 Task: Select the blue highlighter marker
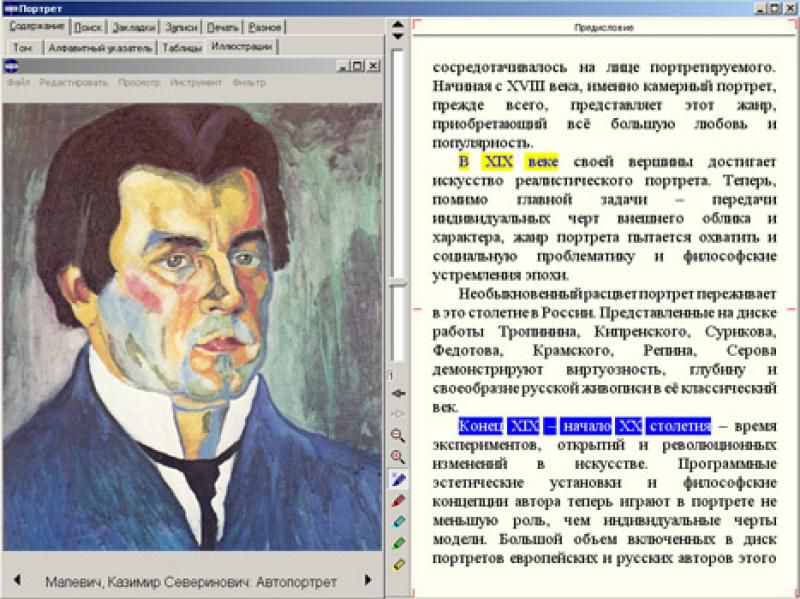pos(398,480)
